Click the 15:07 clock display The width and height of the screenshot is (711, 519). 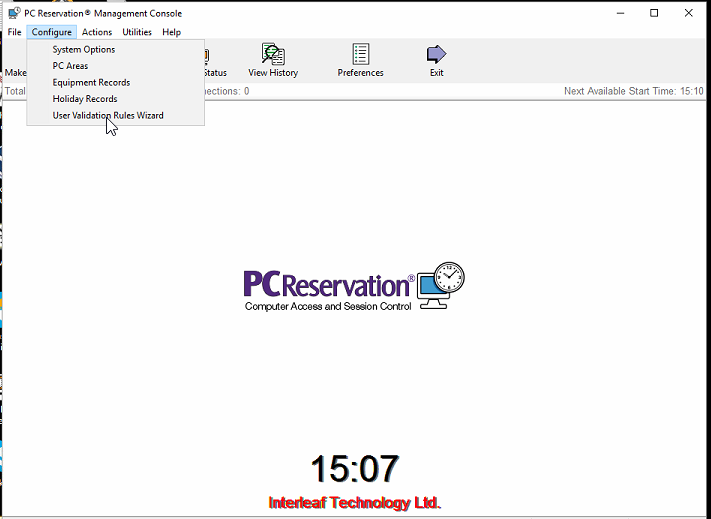[355, 468]
